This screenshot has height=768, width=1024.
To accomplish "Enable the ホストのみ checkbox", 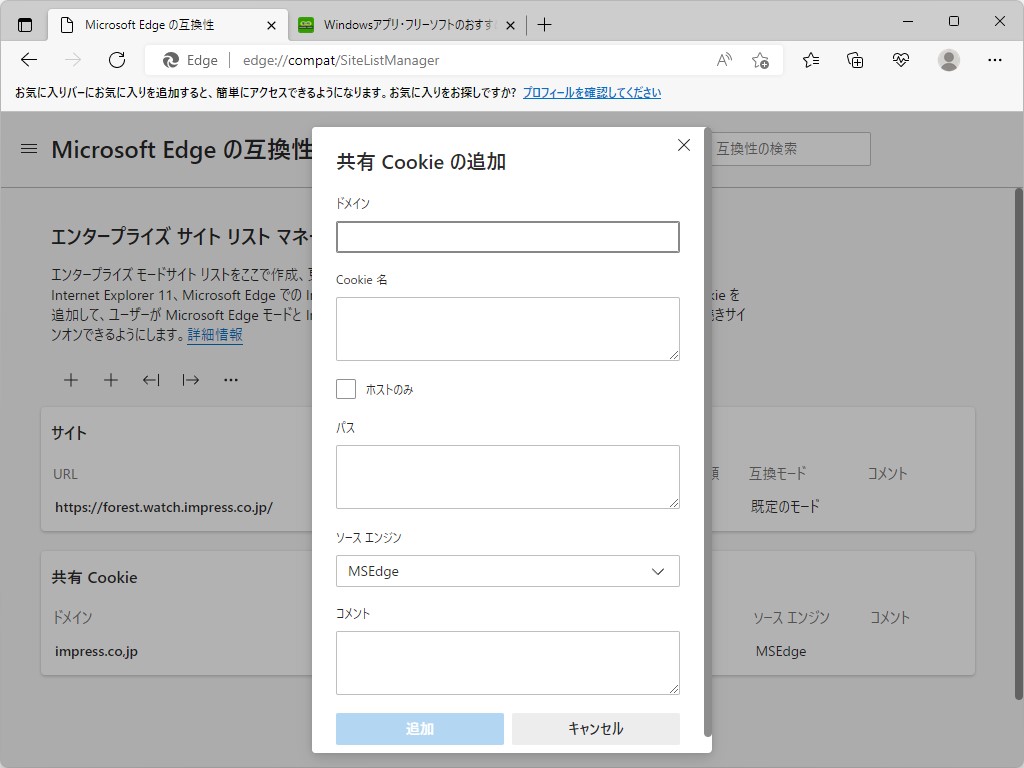I will coord(345,388).
